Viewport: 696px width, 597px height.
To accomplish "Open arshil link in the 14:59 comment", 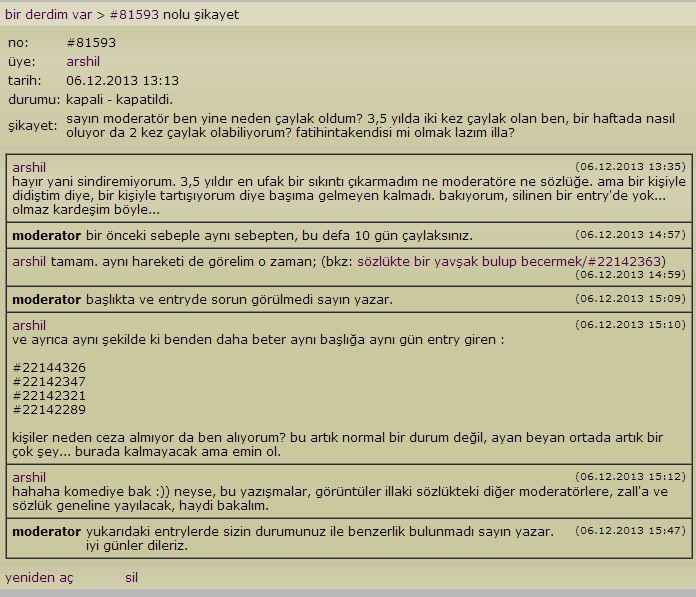I will click(x=29, y=261).
